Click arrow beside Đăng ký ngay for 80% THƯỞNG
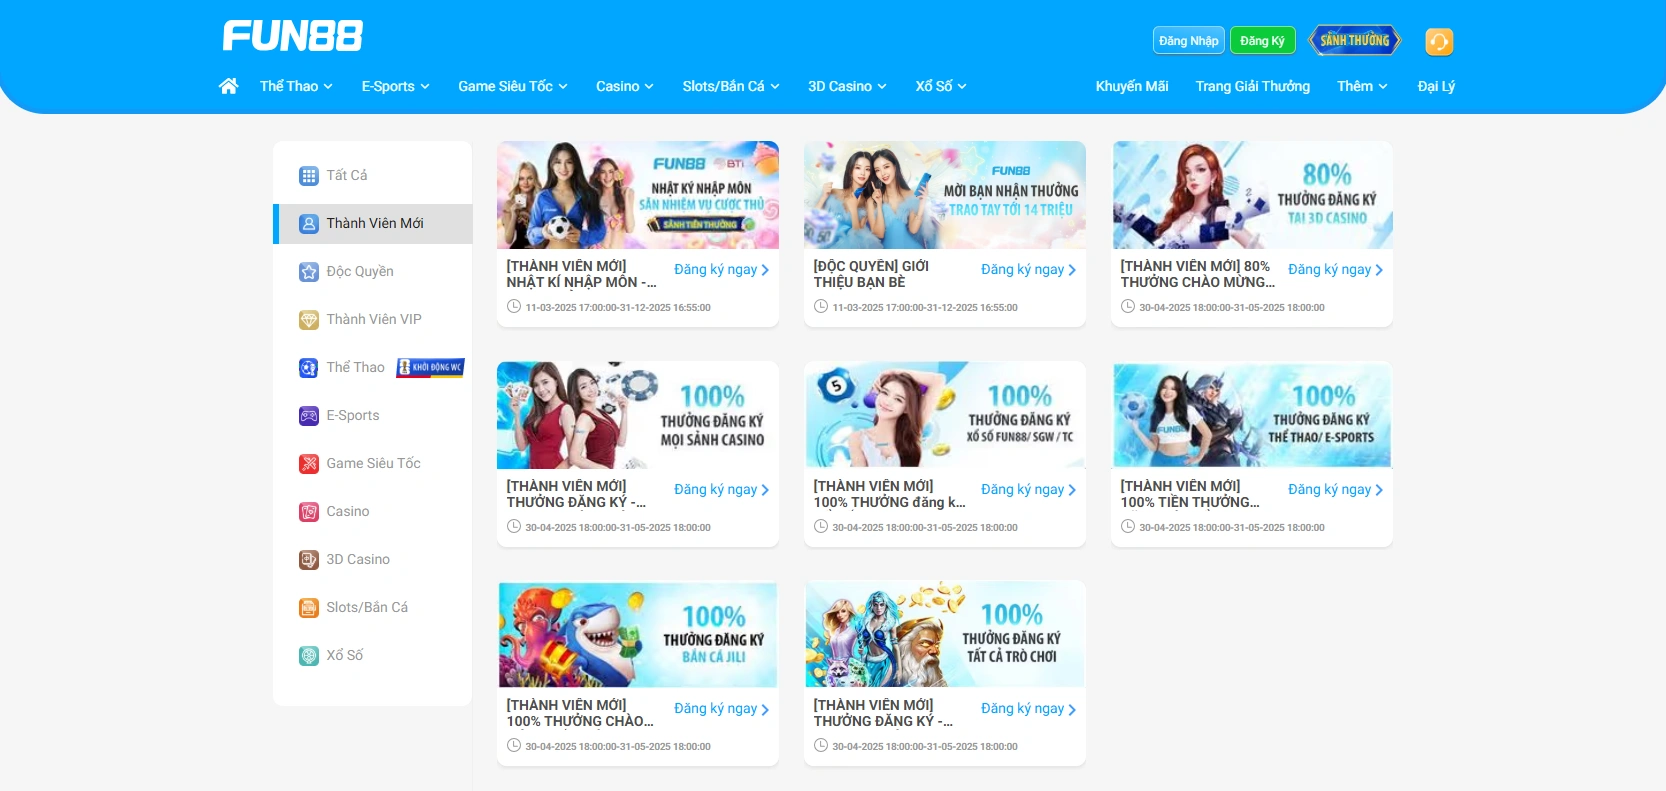 [1379, 270]
